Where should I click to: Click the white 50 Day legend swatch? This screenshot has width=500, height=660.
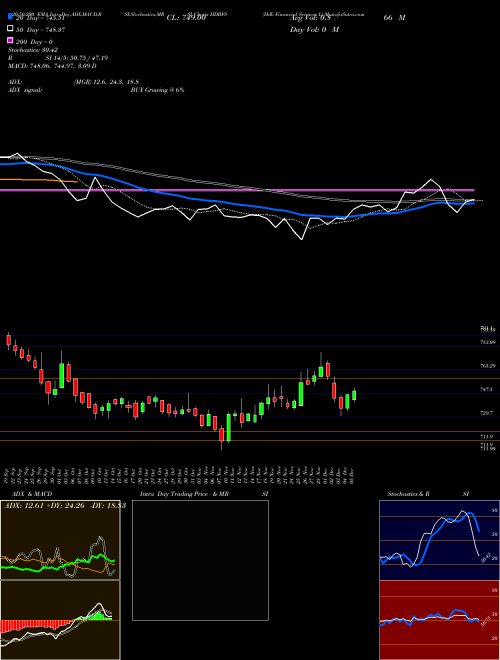point(10,29)
